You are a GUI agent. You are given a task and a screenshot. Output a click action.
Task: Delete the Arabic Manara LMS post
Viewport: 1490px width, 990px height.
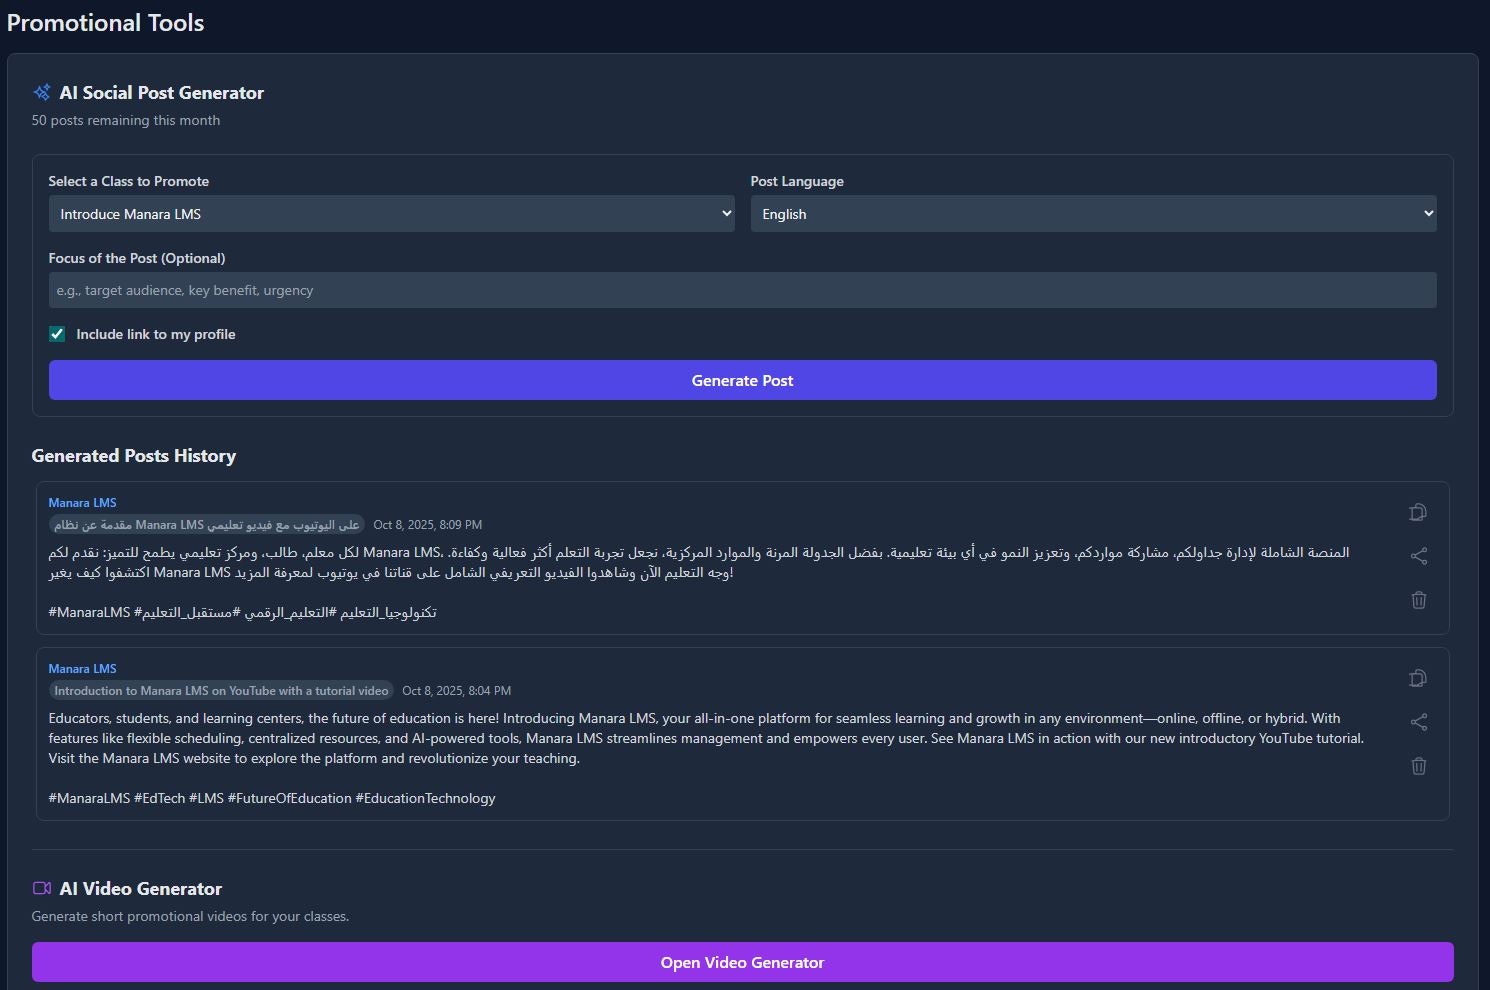[1418, 600]
